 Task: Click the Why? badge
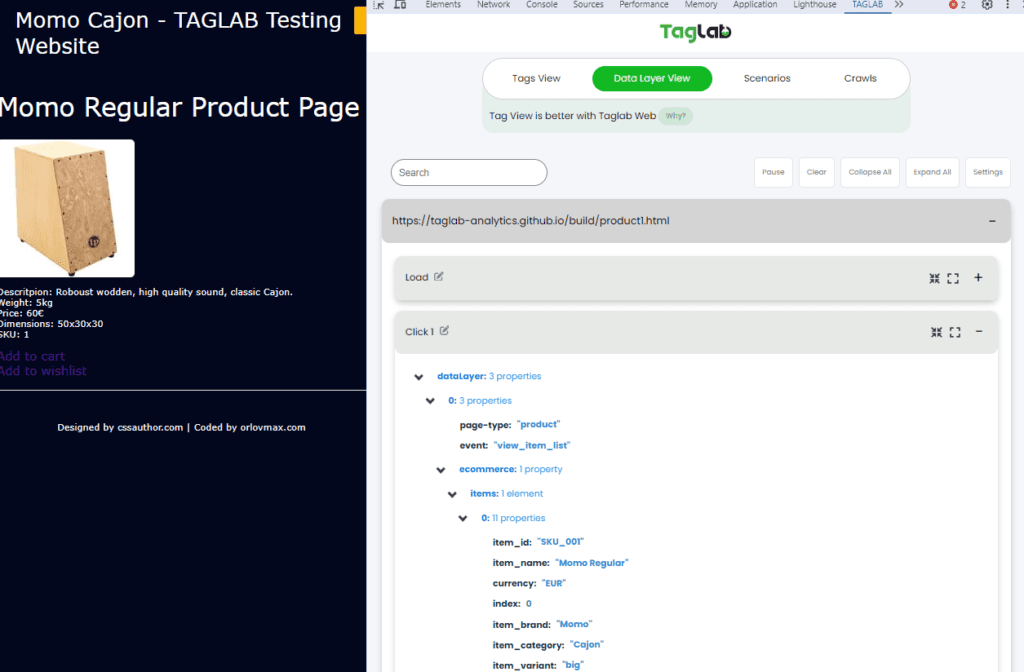pyautogui.click(x=675, y=116)
